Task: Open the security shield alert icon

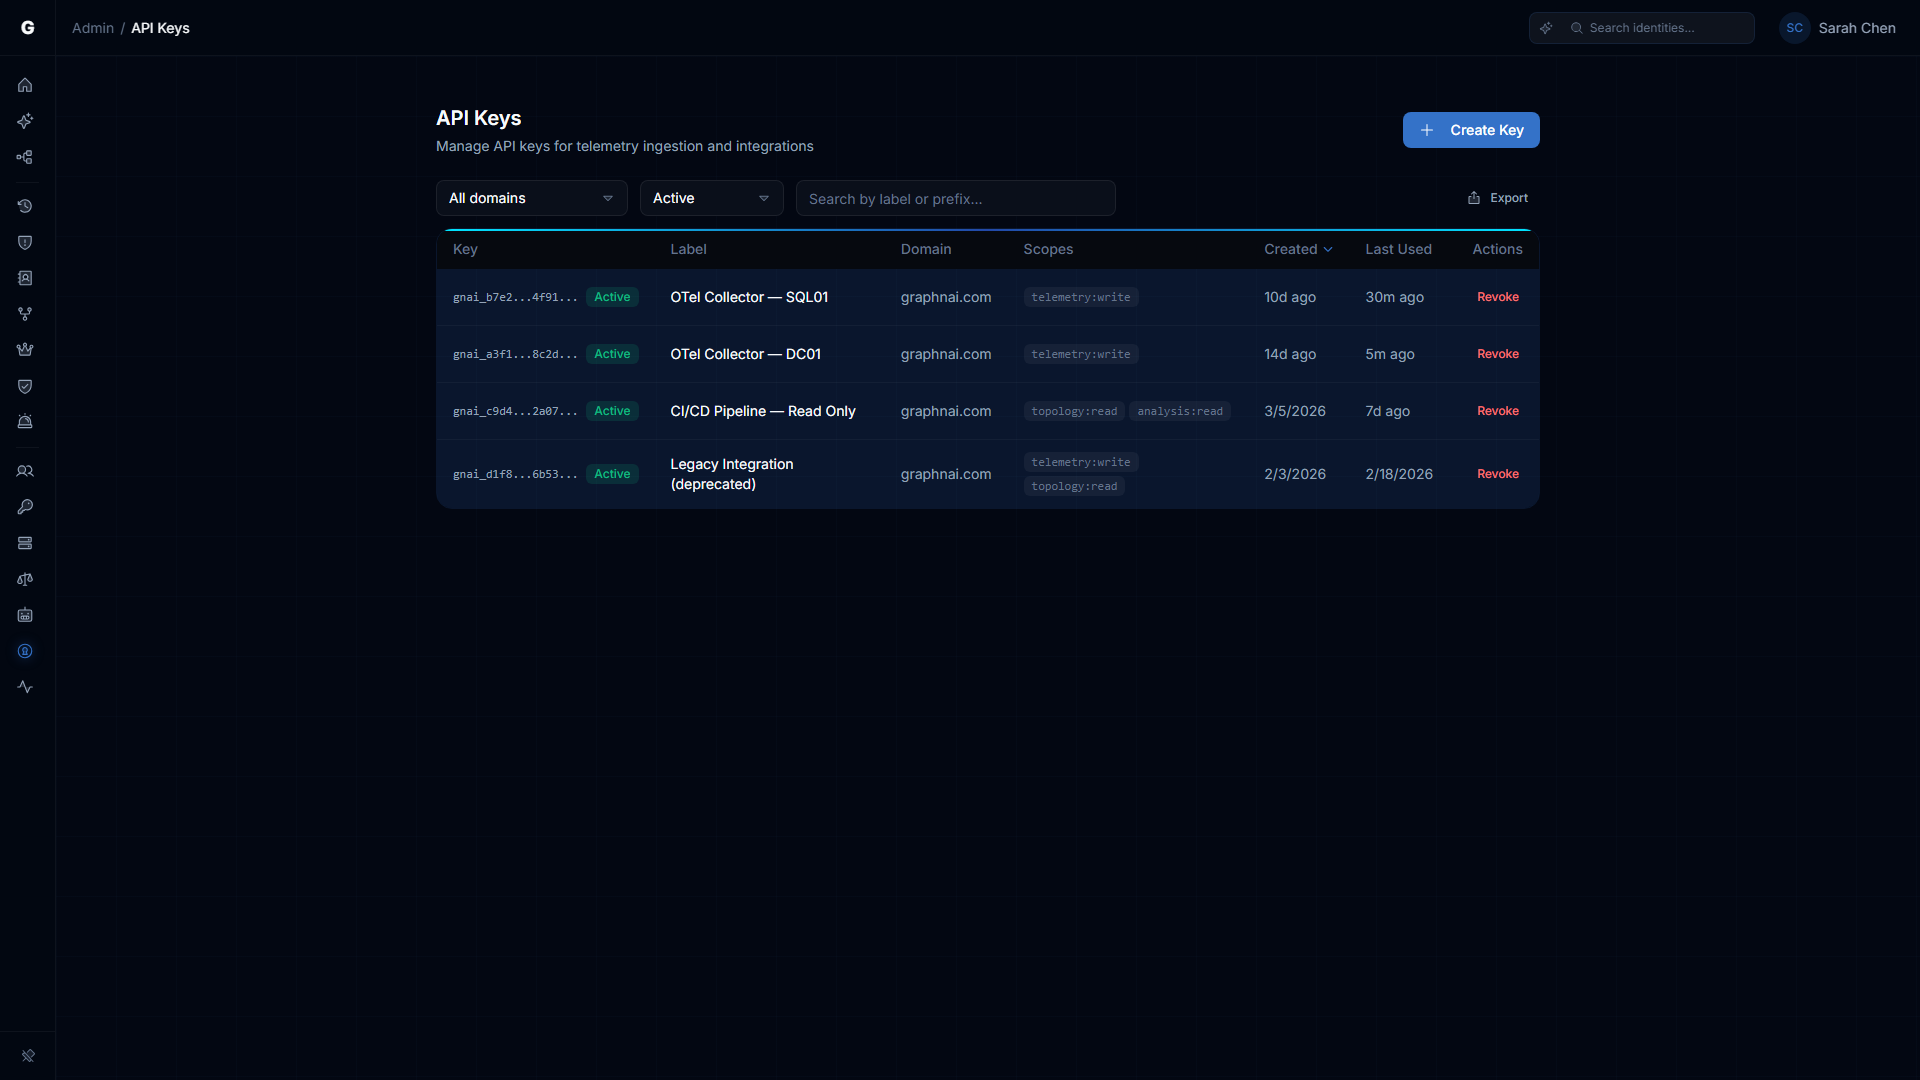Action: [25, 242]
